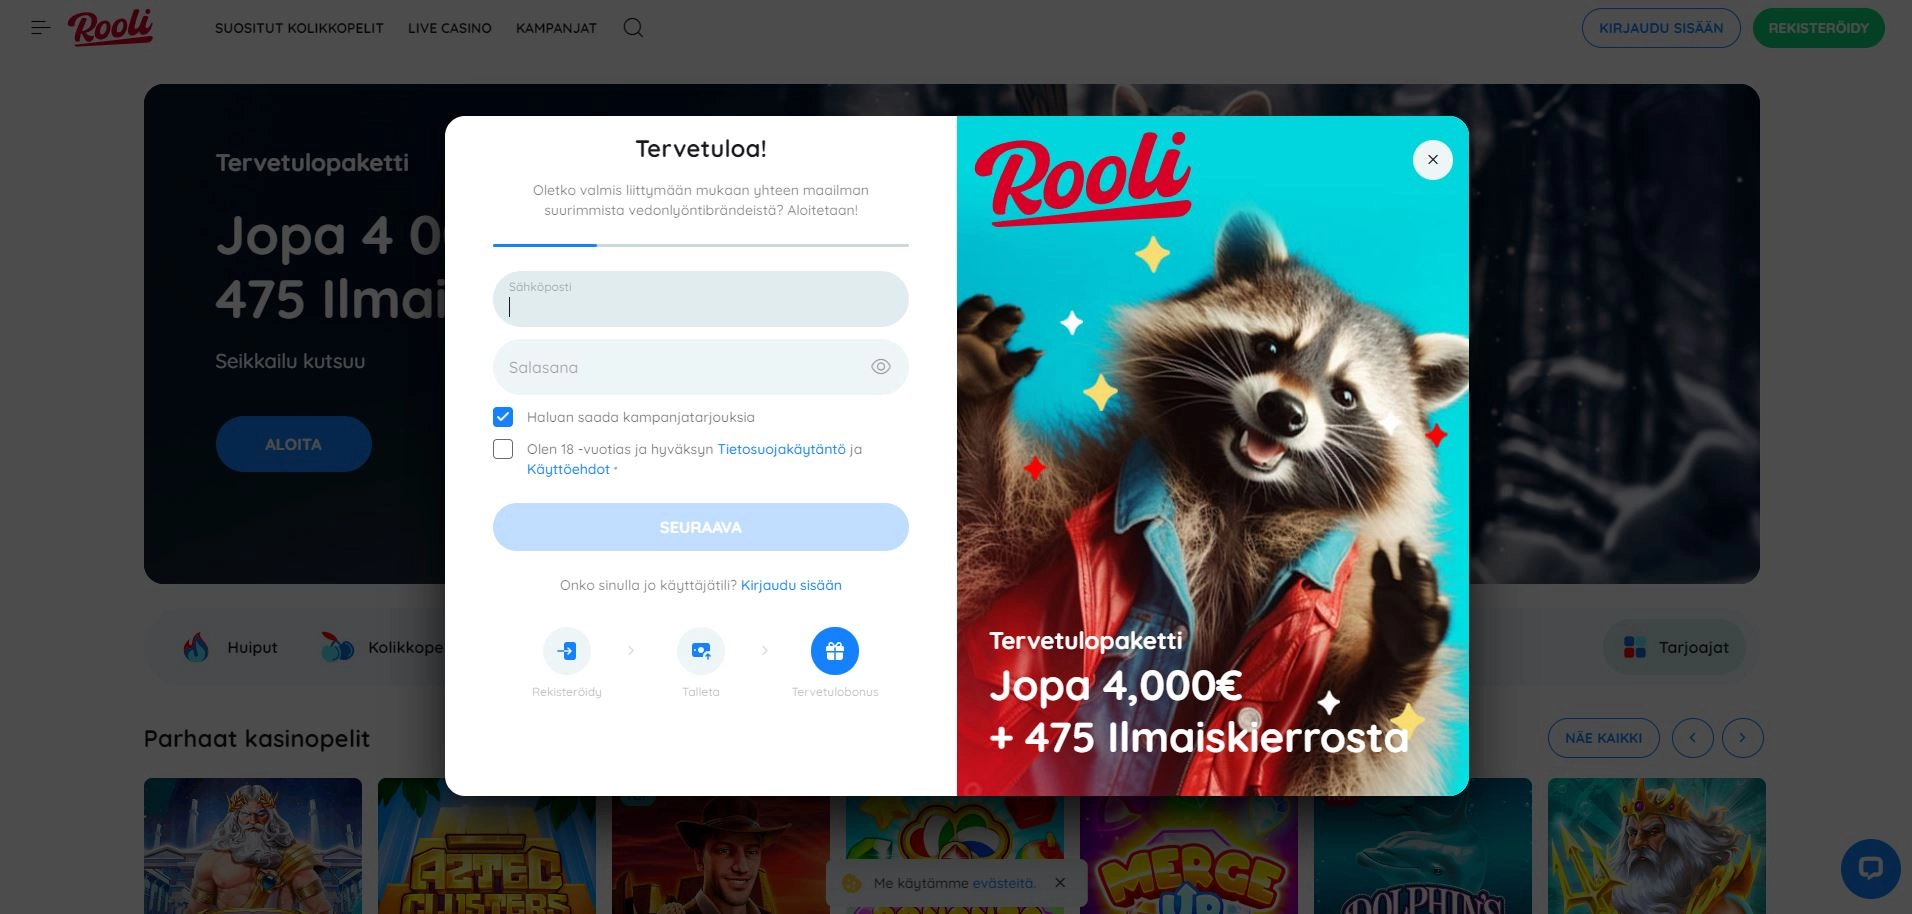Viewport: 1912px width, 914px height.
Task: Click Rekisteröidy header button
Action: pyautogui.click(x=1818, y=28)
